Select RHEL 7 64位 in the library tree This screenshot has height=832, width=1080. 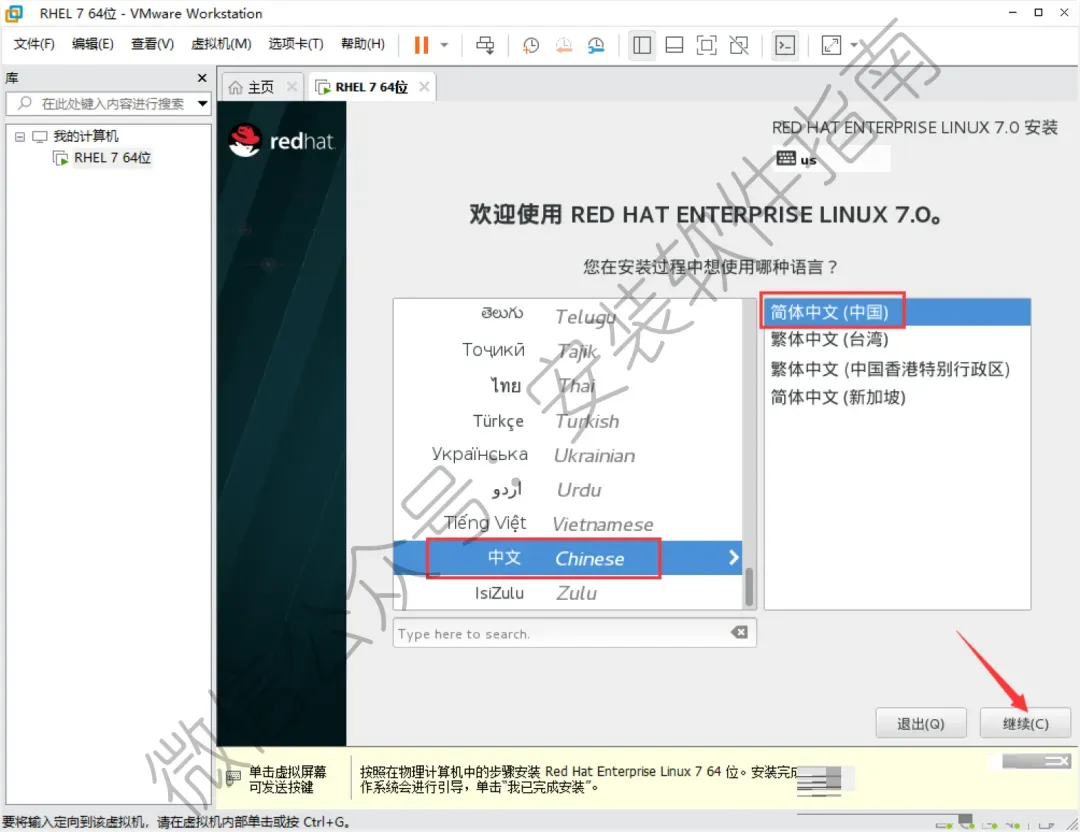pos(112,158)
